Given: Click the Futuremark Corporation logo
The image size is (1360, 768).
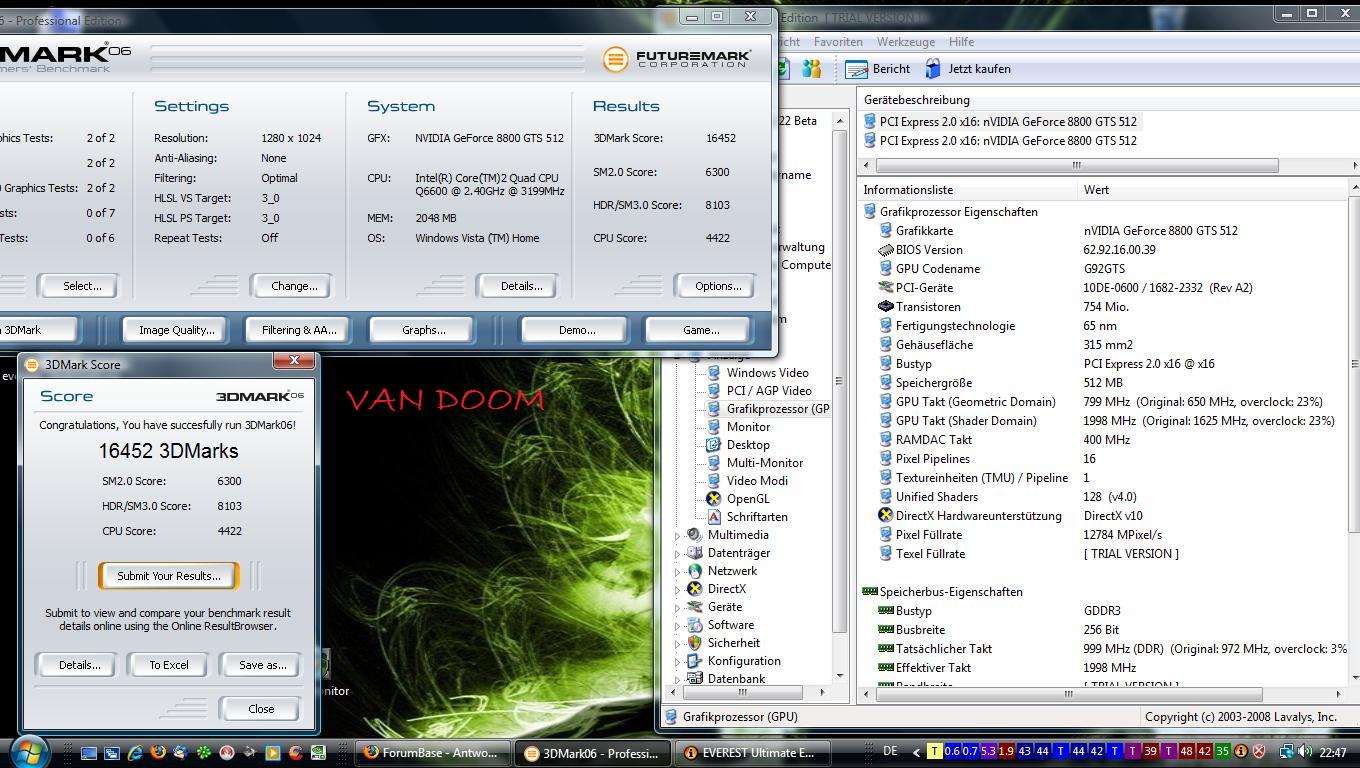Looking at the screenshot, I should pyautogui.click(x=677, y=59).
